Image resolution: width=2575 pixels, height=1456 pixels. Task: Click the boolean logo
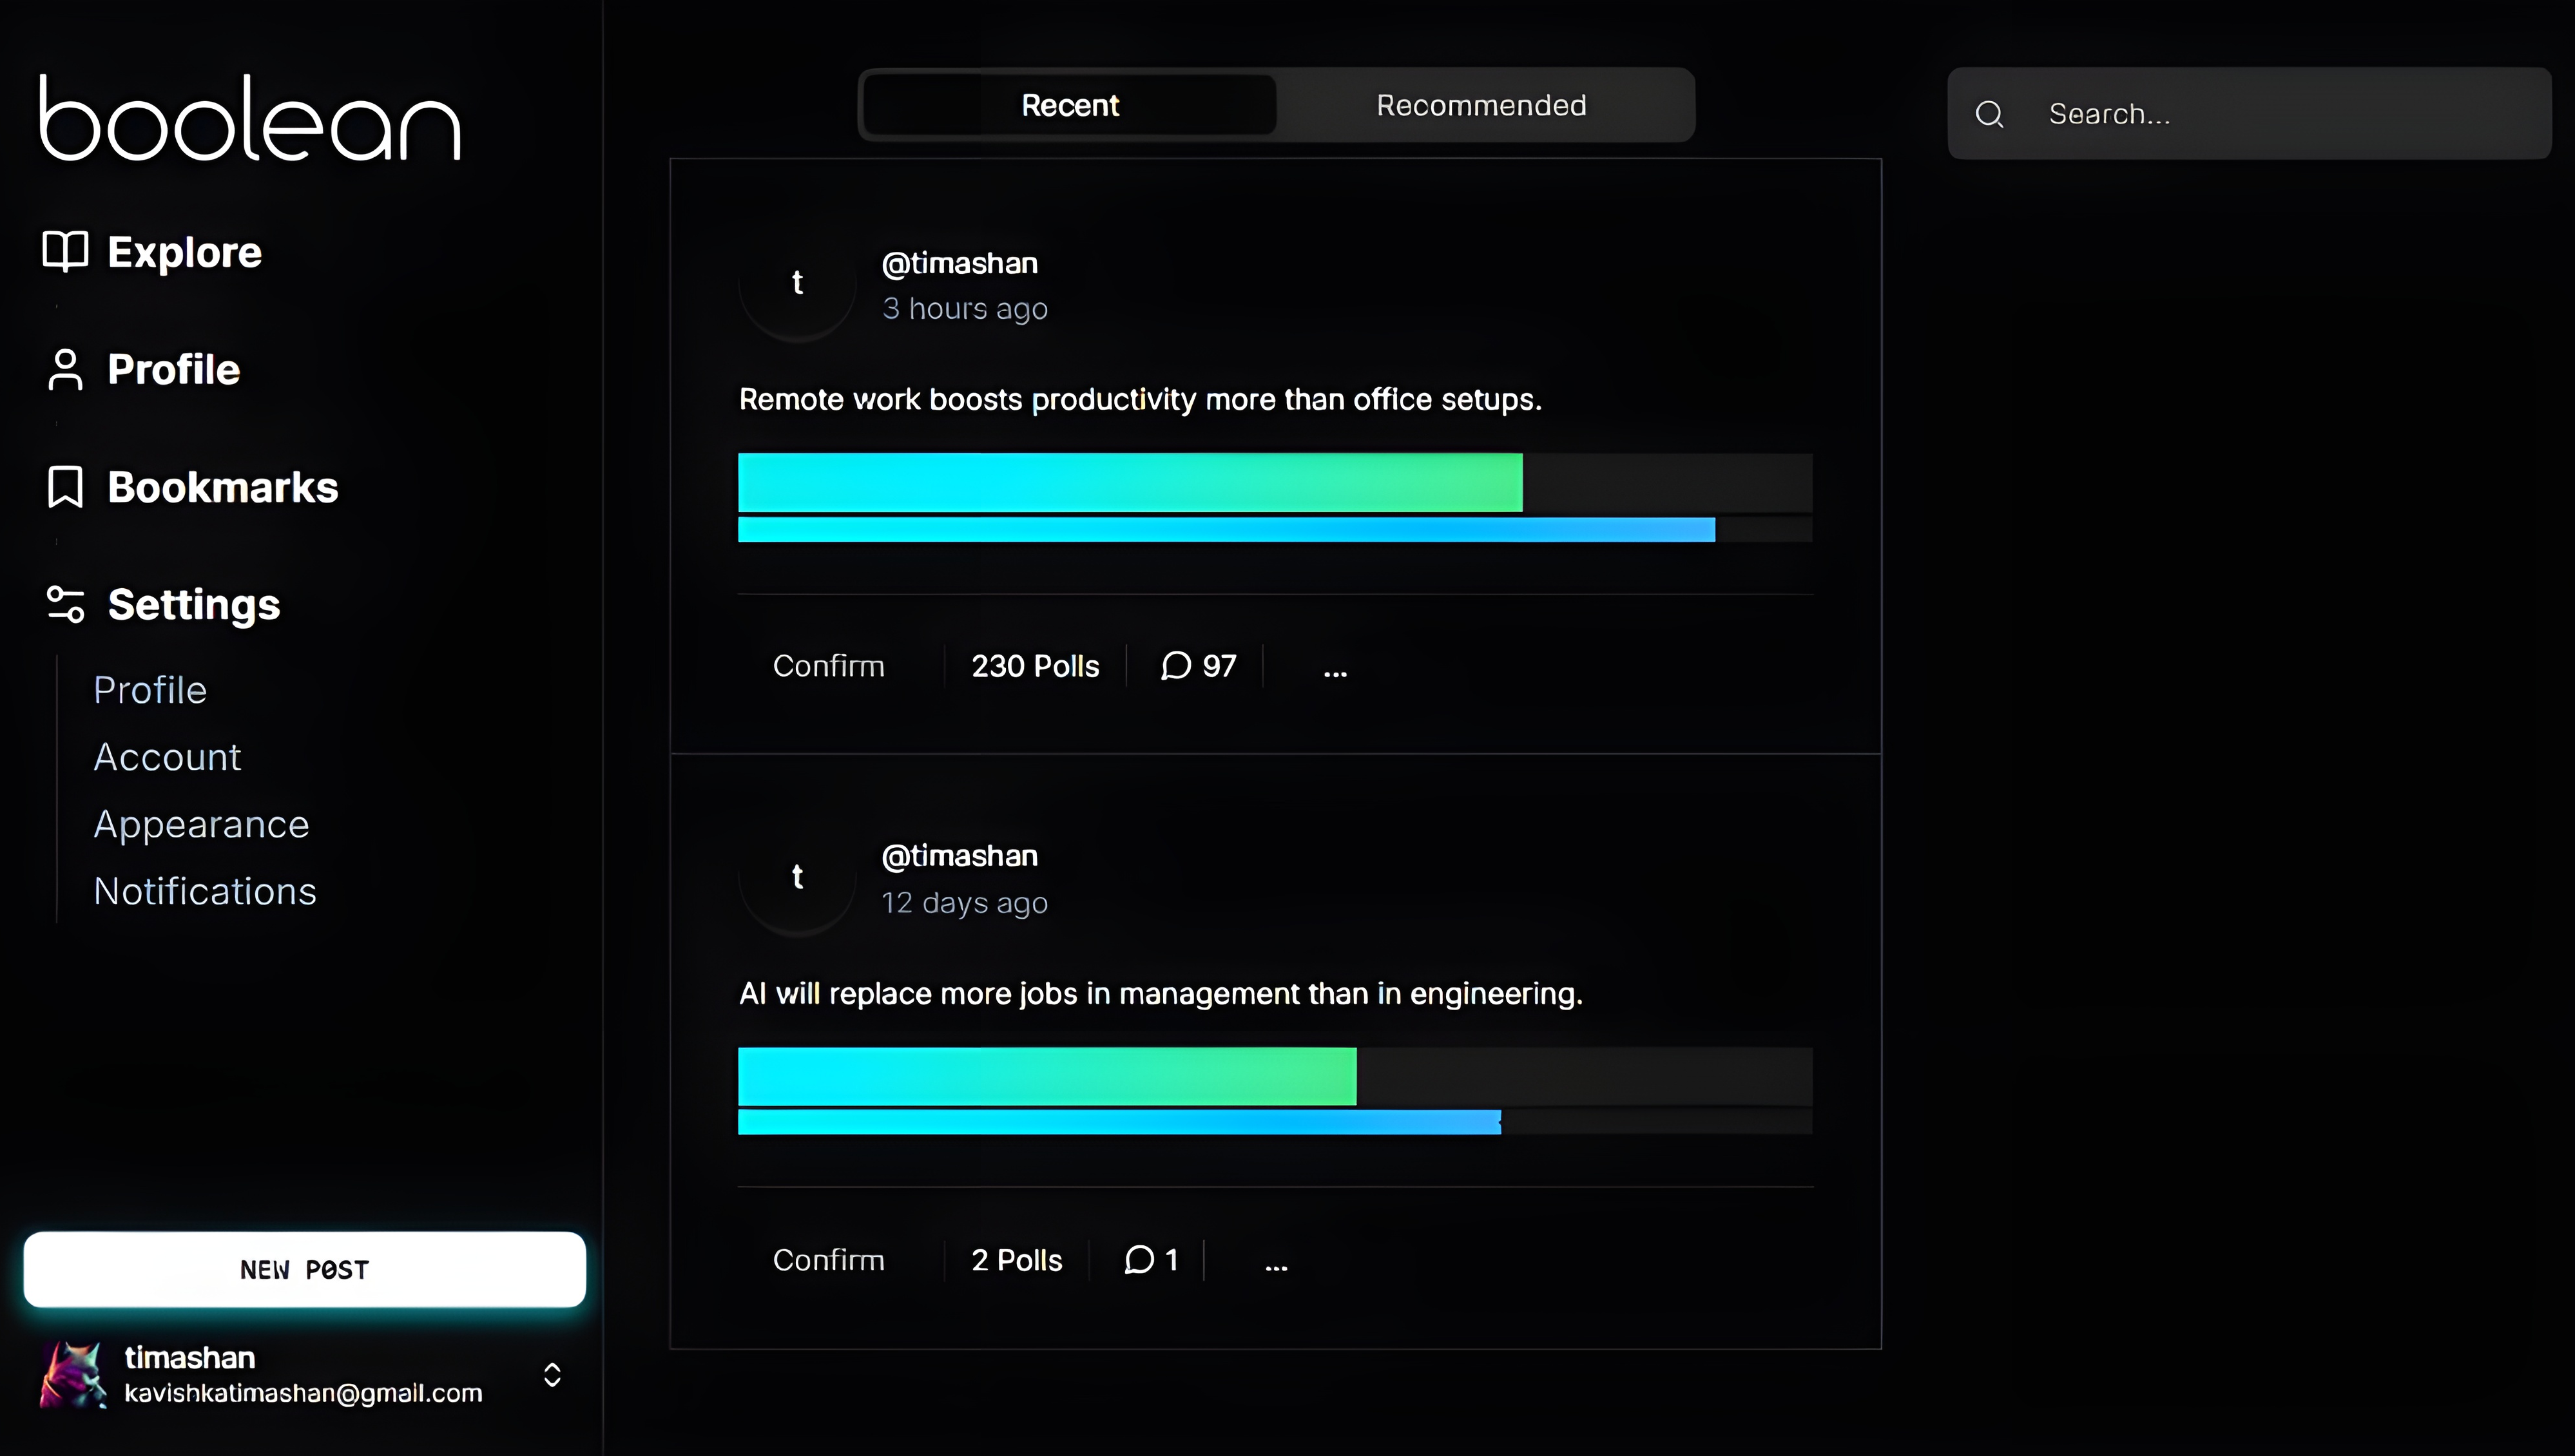pyautogui.click(x=250, y=118)
